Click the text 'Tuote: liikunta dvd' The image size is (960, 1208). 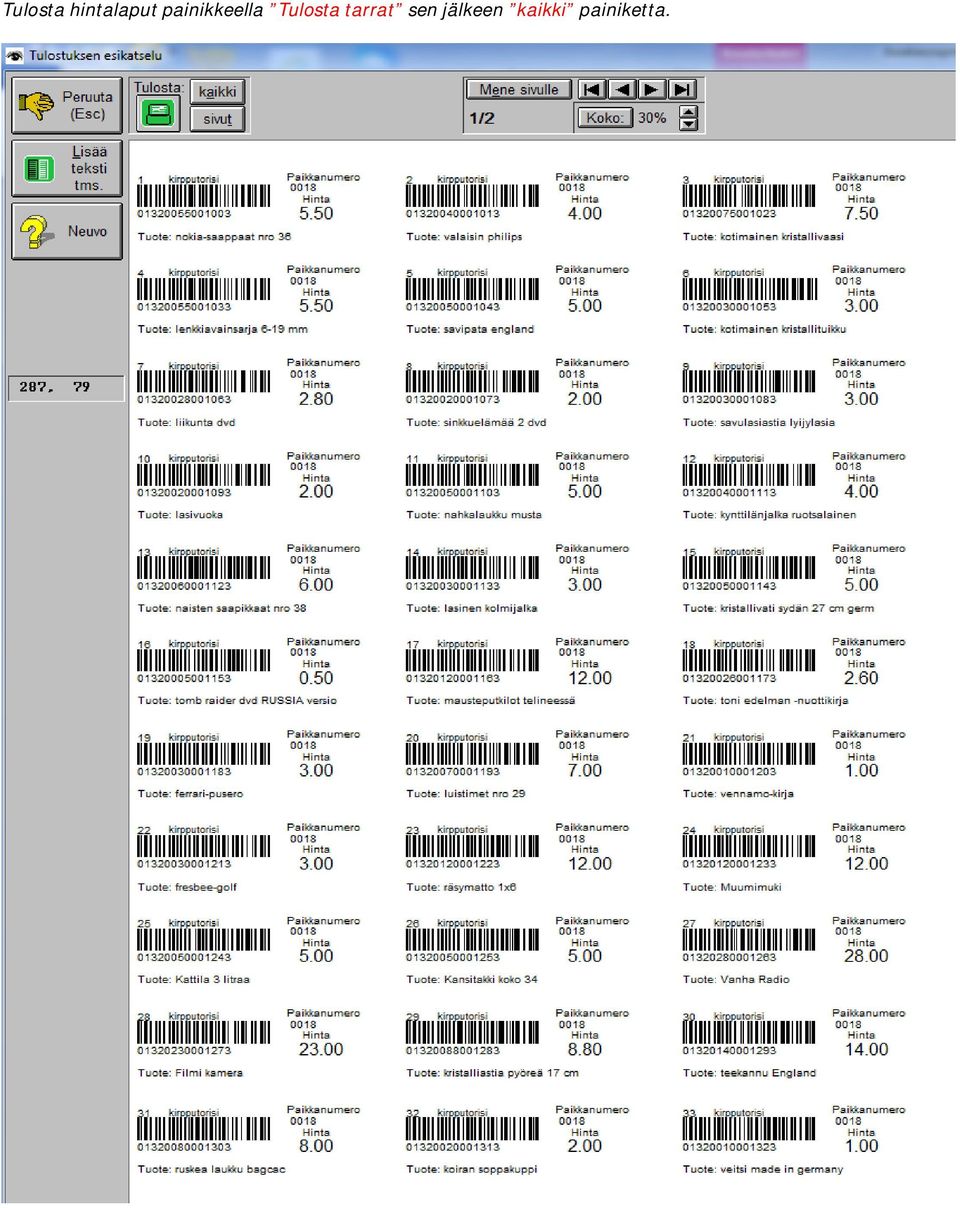(187, 422)
